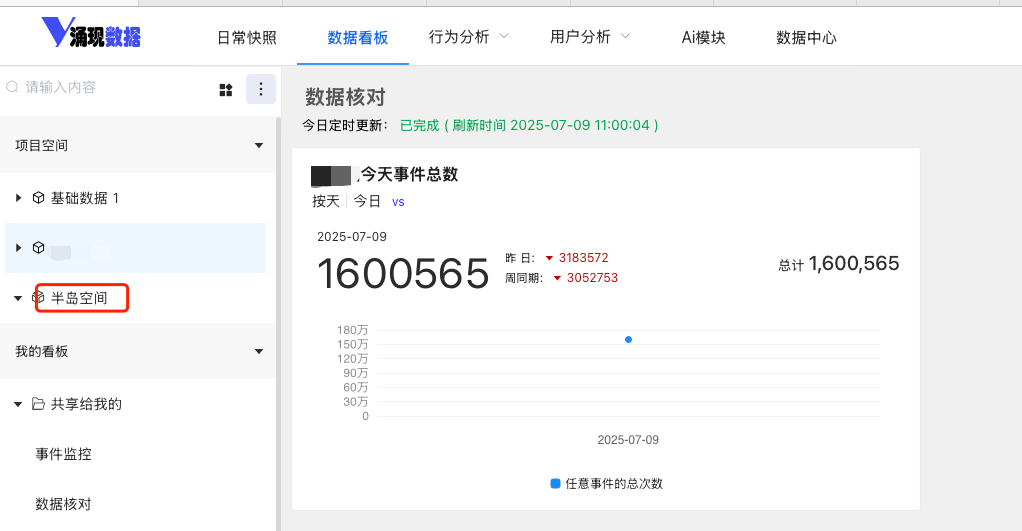The width and height of the screenshot is (1022, 531).
Task: Open the 事件监控 dashboard
Action: click(63, 454)
